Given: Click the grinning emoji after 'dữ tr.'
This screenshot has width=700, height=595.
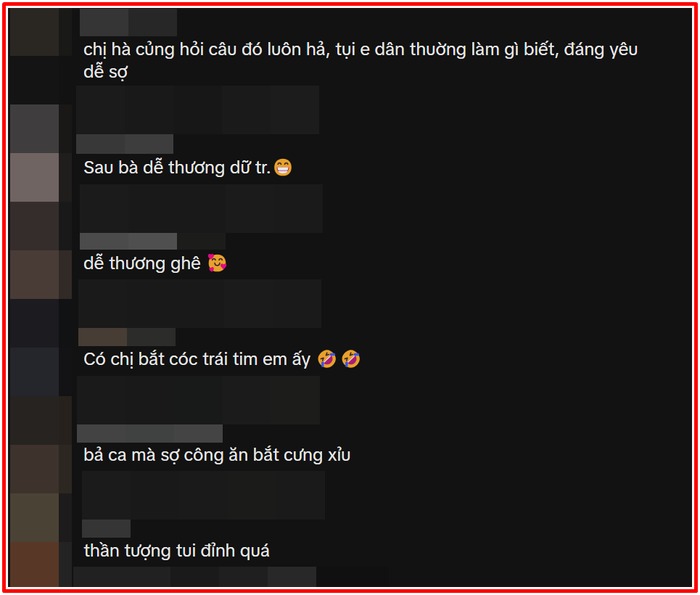Looking at the screenshot, I should 283,168.
